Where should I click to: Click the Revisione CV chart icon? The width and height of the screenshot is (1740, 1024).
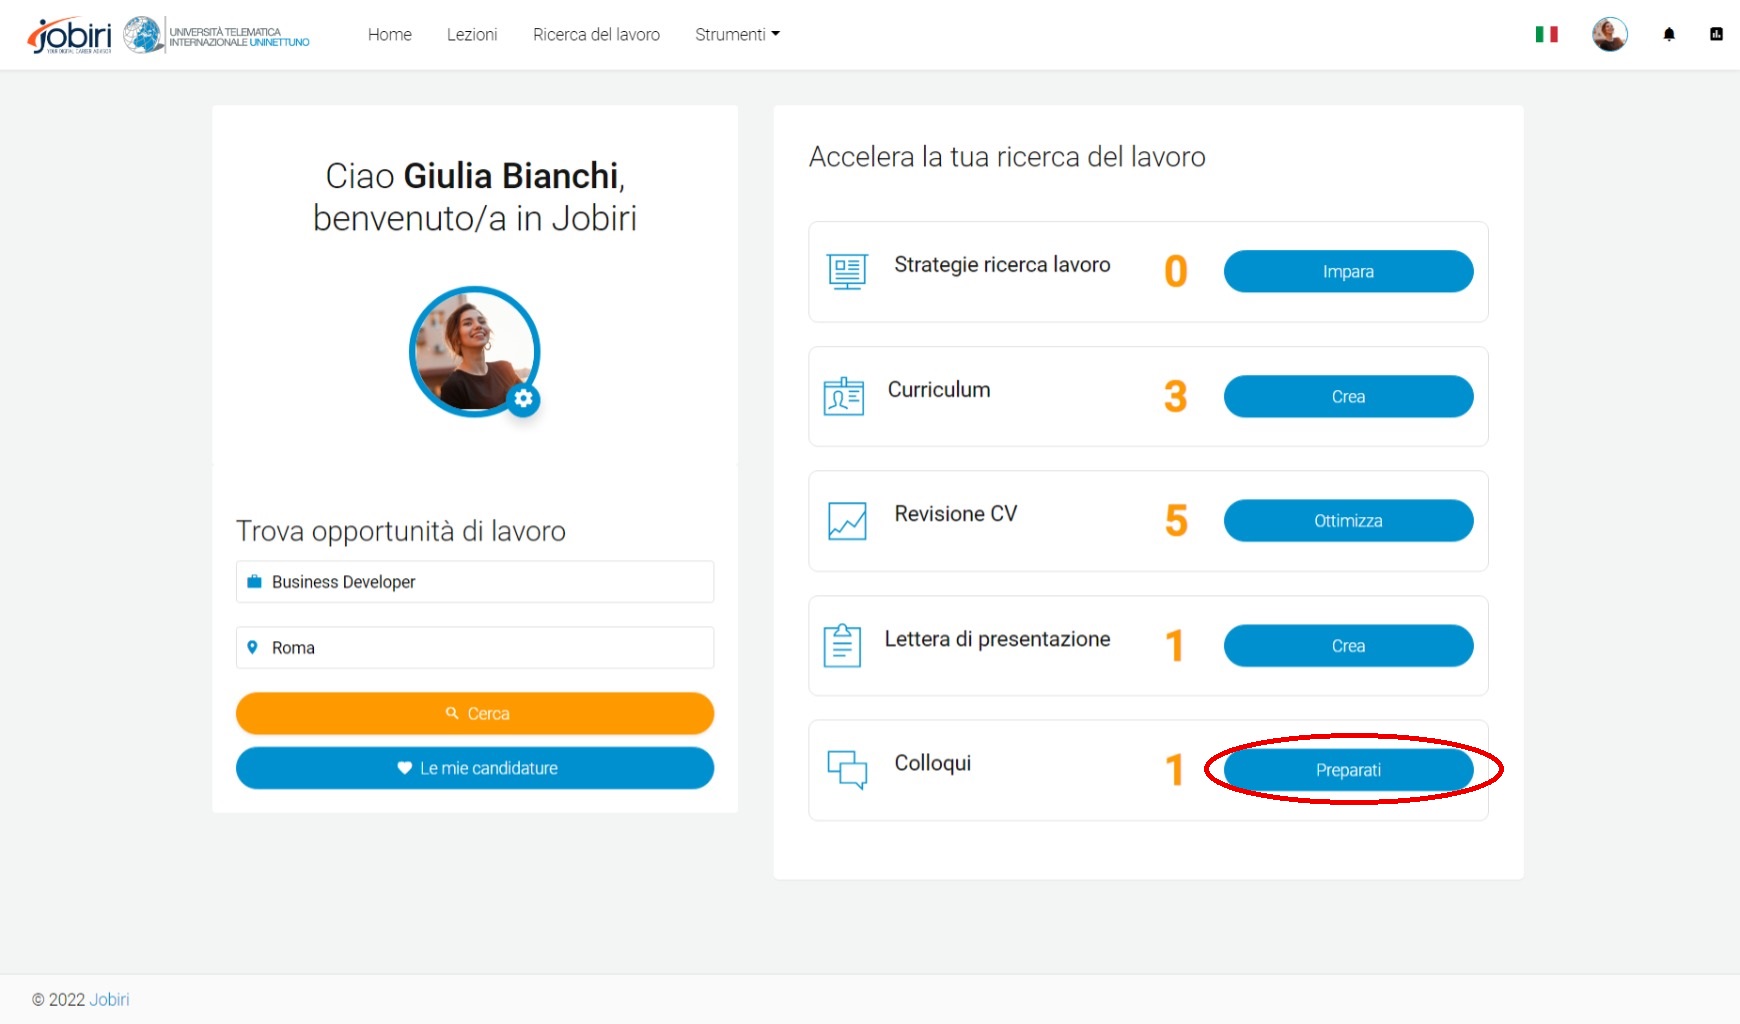[x=847, y=521]
